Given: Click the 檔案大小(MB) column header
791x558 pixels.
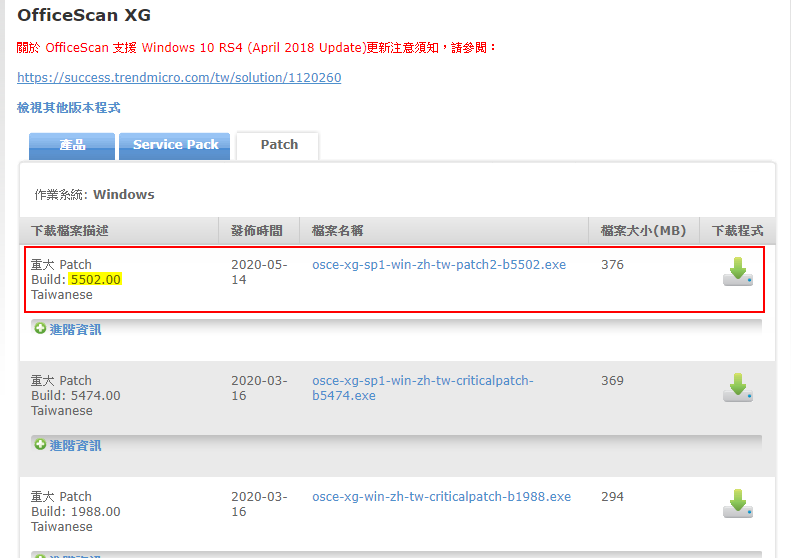Looking at the screenshot, I should (644, 231).
